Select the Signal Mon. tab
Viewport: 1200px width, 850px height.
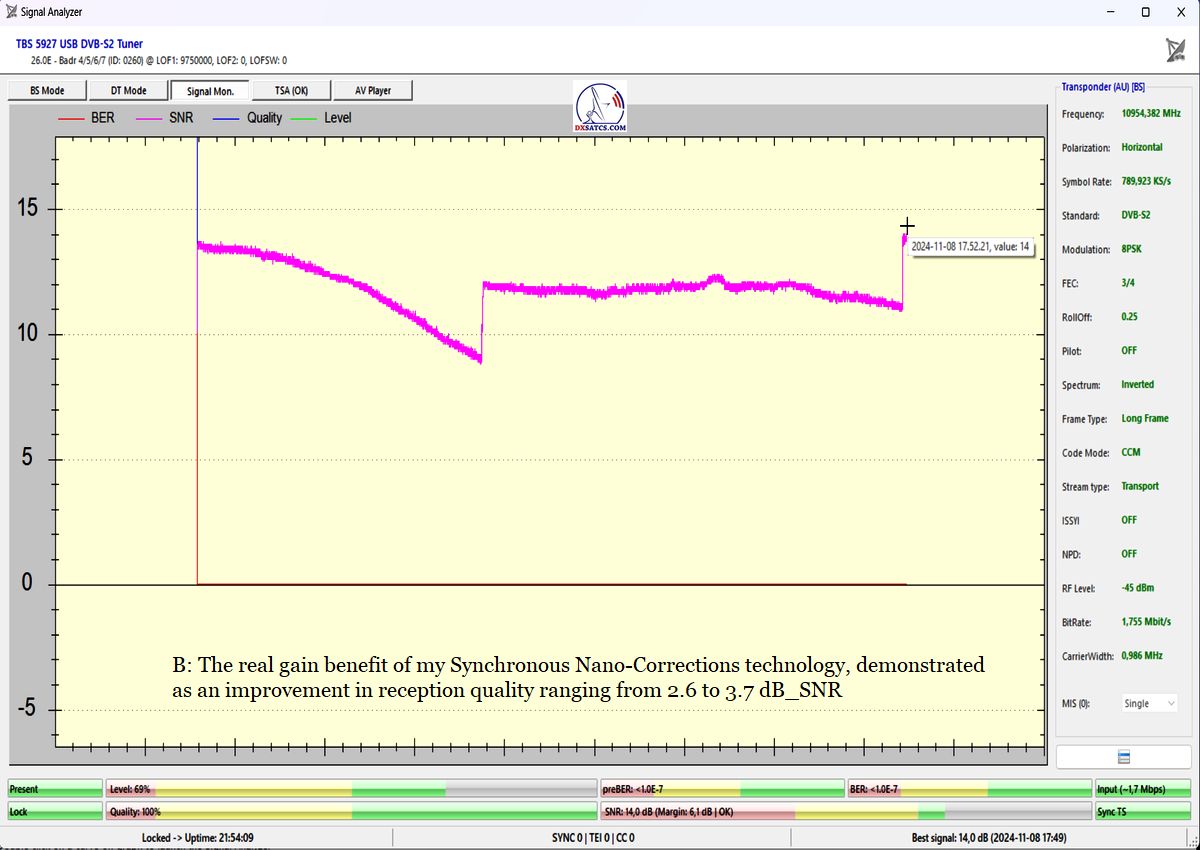point(210,91)
